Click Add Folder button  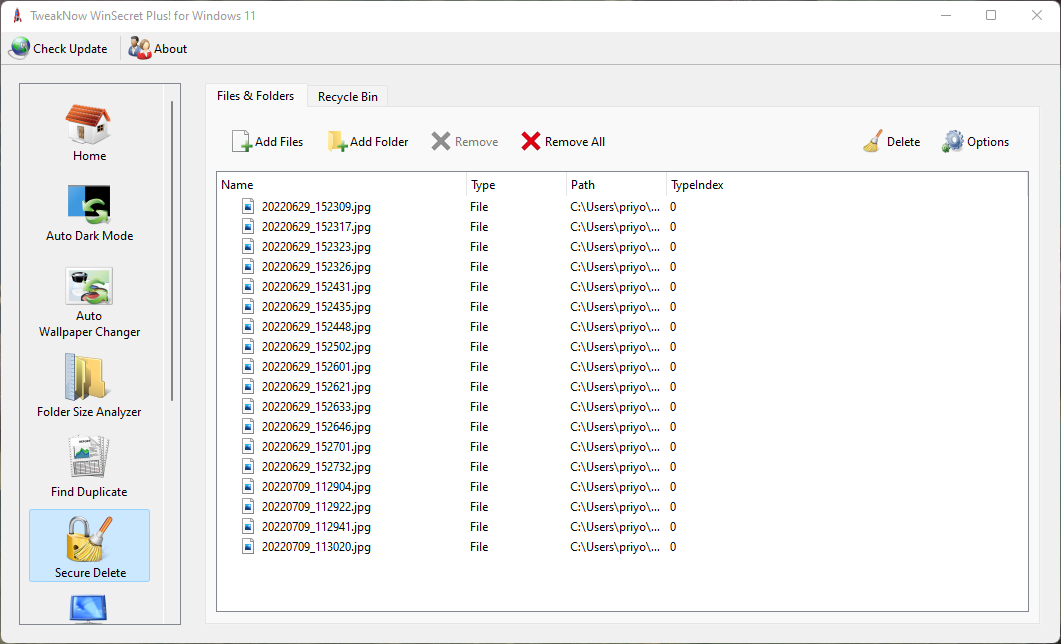(368, 141)
